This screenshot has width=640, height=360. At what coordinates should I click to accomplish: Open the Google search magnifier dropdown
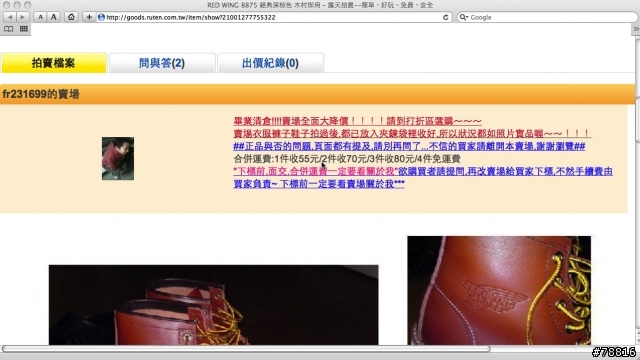pyautogui.click(x=463, y=17)
